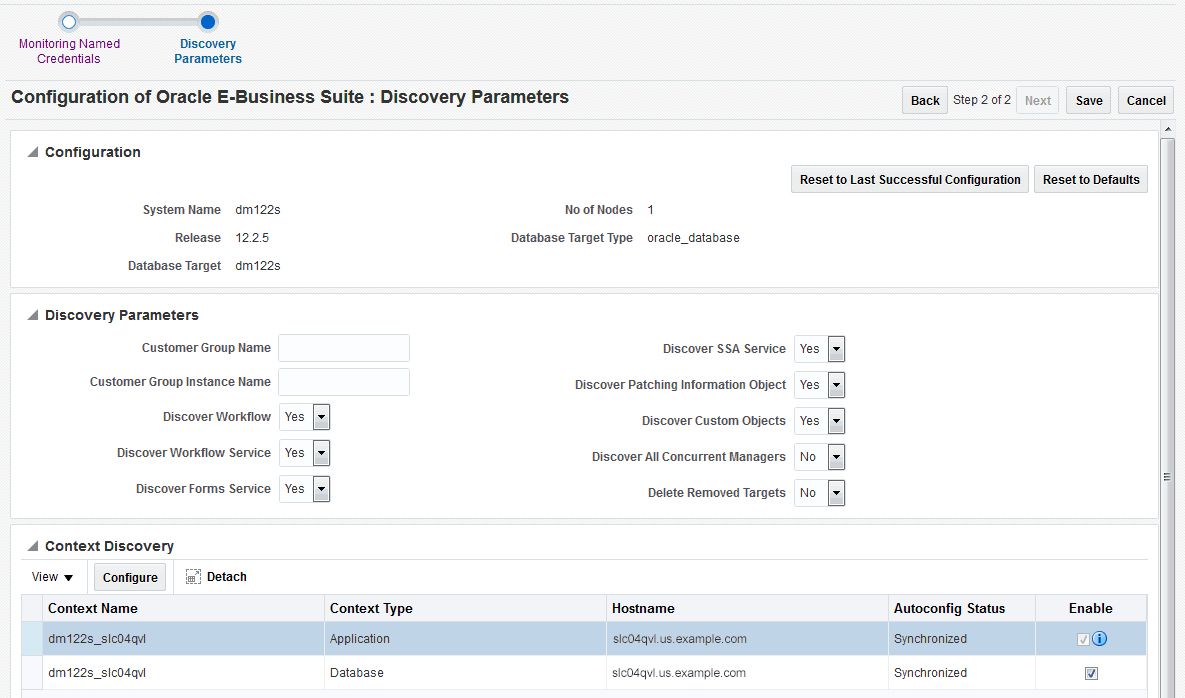Click Synchronized status in the Database row
This screenshot has height=698, width=1185.
930,673
